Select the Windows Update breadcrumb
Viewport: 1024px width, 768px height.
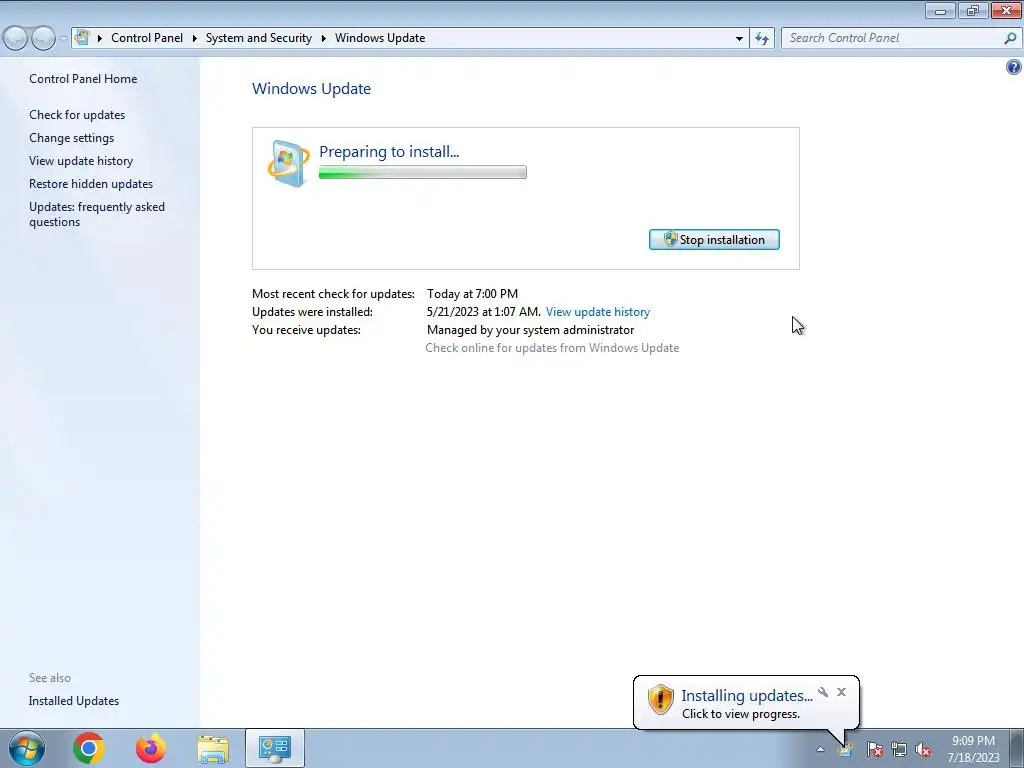[x=380, y=38]
